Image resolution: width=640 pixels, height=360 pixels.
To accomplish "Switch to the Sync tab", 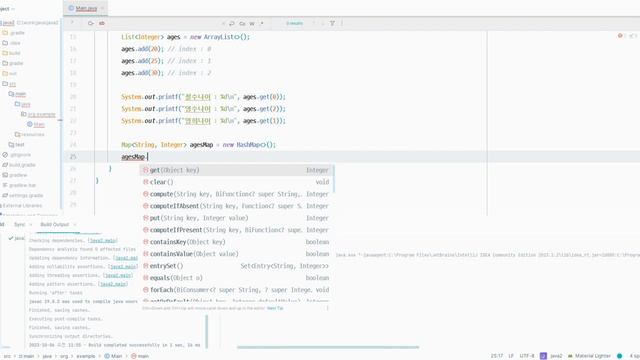I will 19,224.
